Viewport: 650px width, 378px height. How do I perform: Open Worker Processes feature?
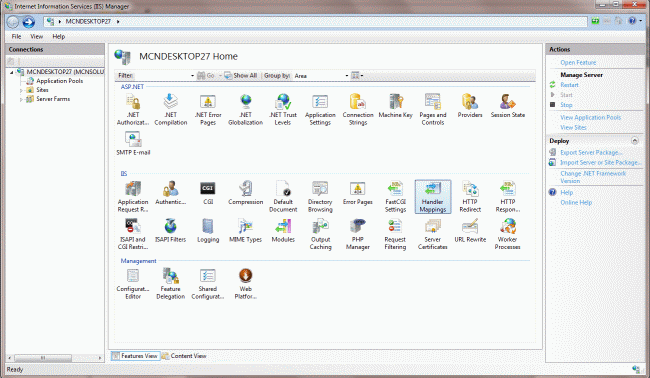click(x=508, y=234)
